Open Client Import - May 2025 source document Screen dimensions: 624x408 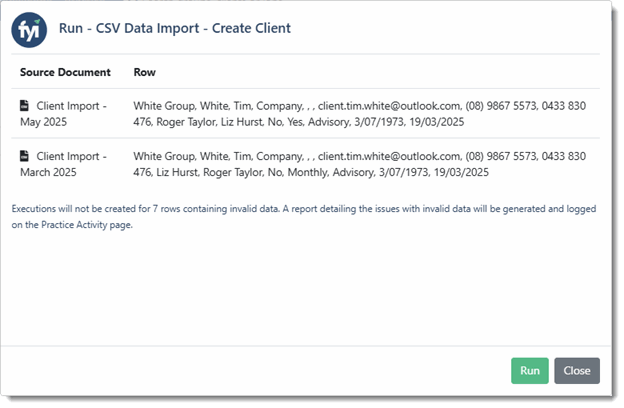click(64, 114)
